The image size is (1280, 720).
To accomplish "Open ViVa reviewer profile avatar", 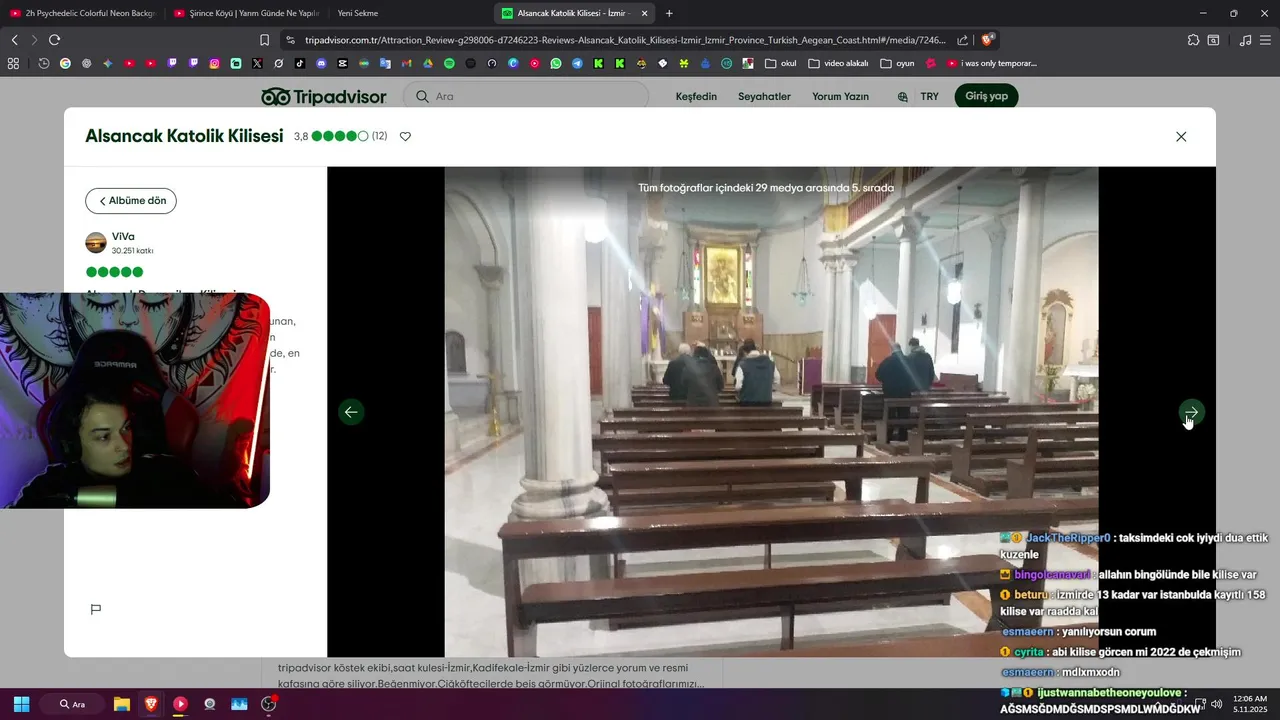I will coord(96,243).
